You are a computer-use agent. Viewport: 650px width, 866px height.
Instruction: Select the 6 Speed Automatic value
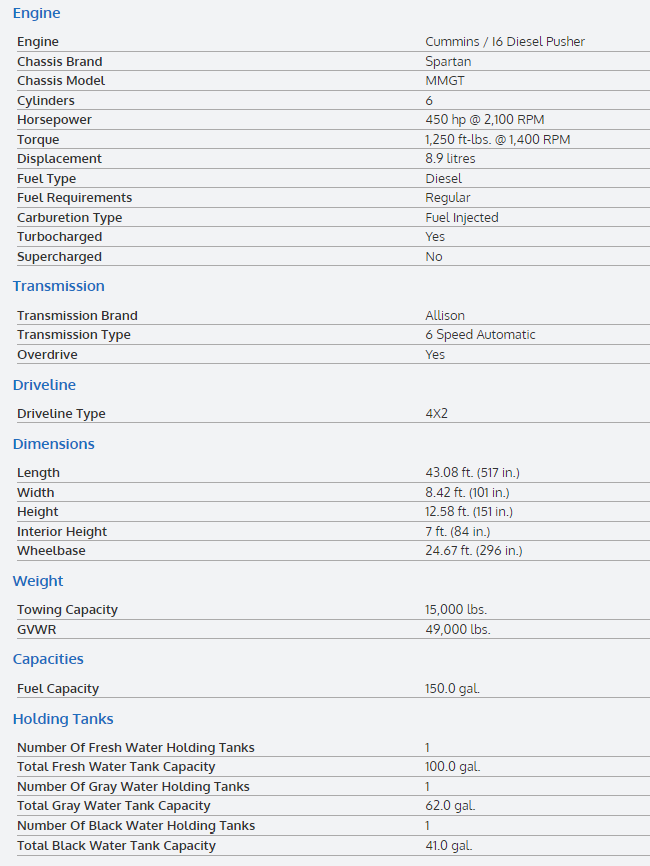click(480, 335)
